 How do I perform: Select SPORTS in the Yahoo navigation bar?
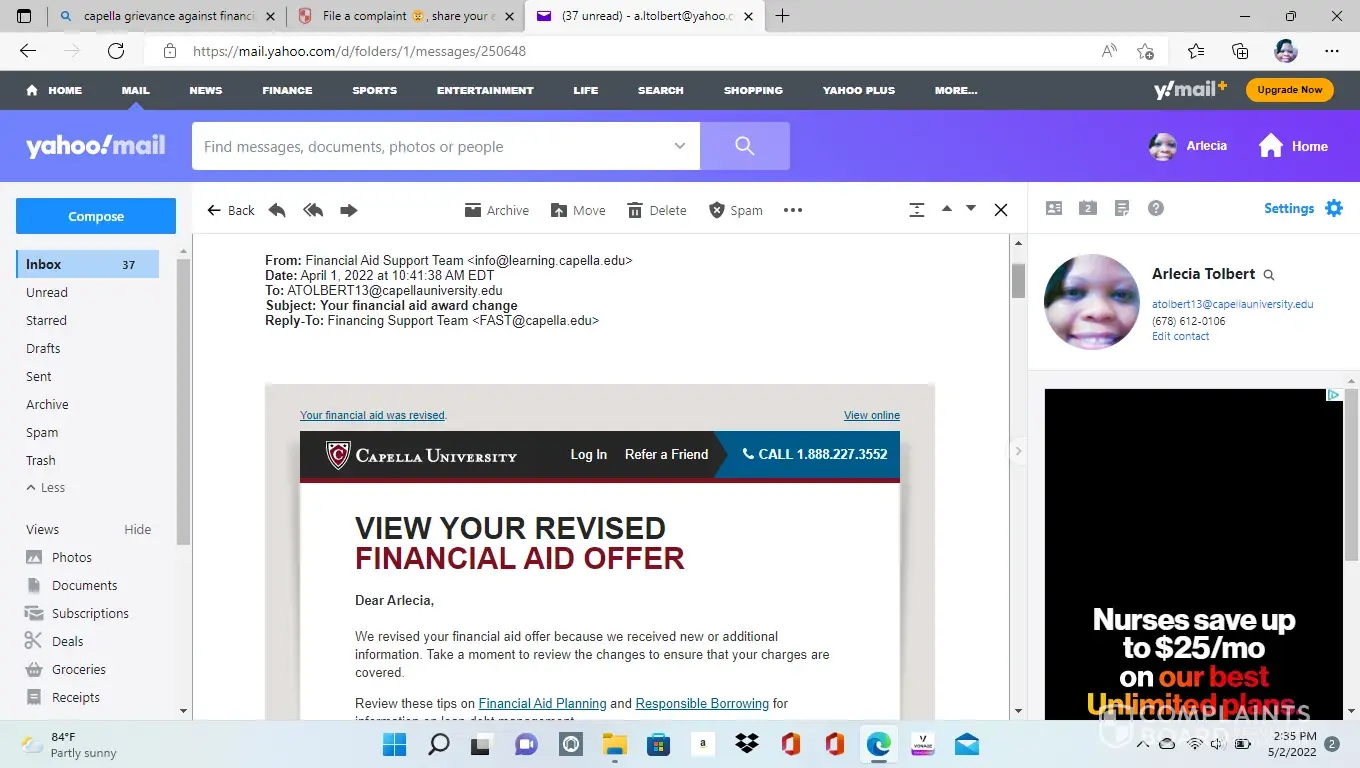coord(375,90)
